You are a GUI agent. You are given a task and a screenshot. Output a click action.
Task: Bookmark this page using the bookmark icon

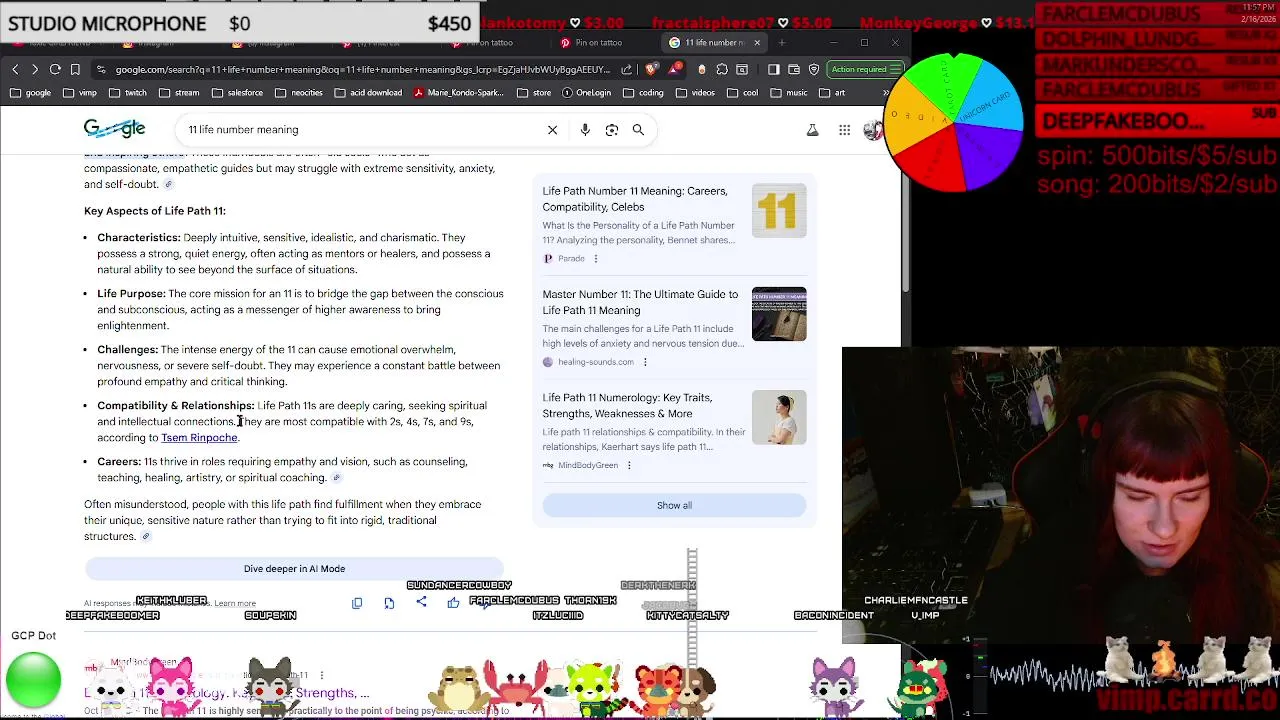(75, 69)
